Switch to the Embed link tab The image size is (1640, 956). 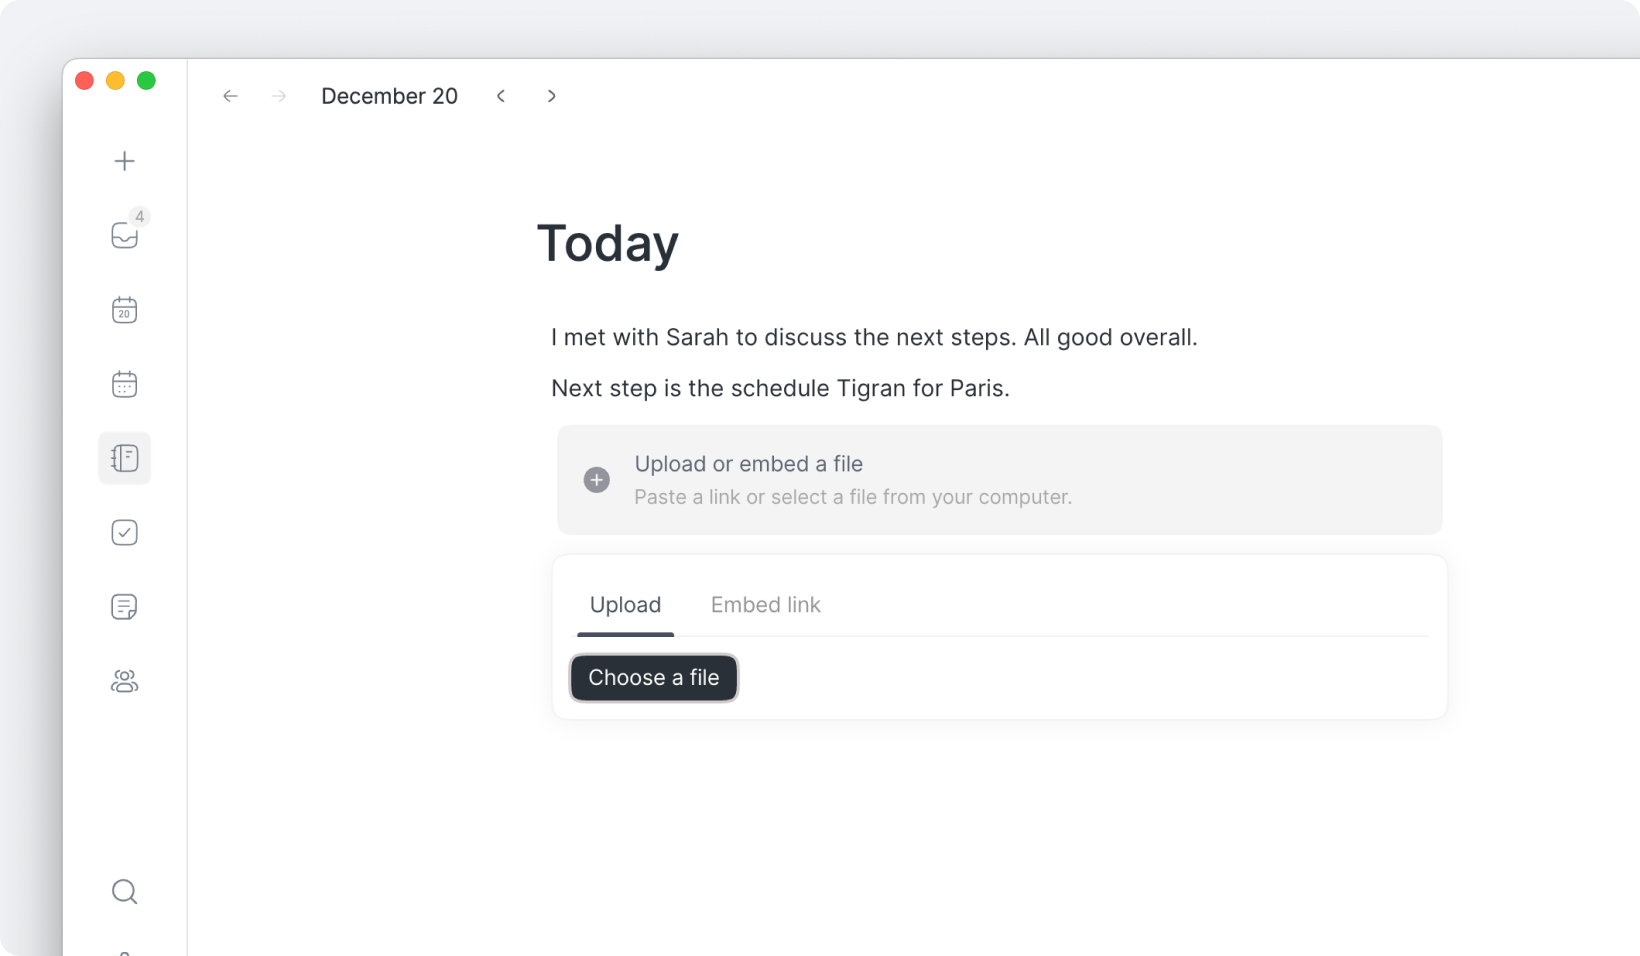click(765, 605)
